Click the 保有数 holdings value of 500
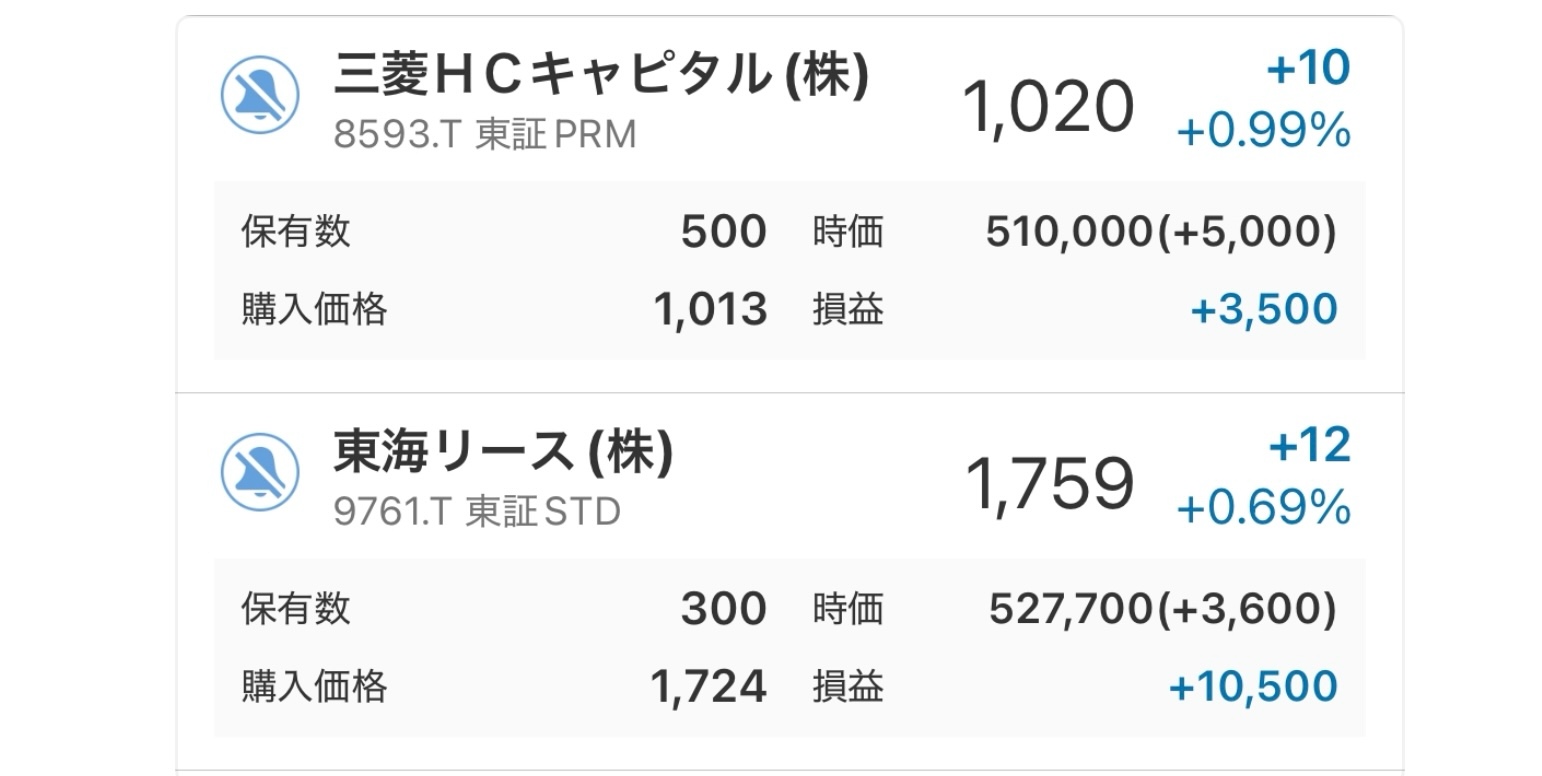Screen dimensions: 1542x776 [723, 230]
